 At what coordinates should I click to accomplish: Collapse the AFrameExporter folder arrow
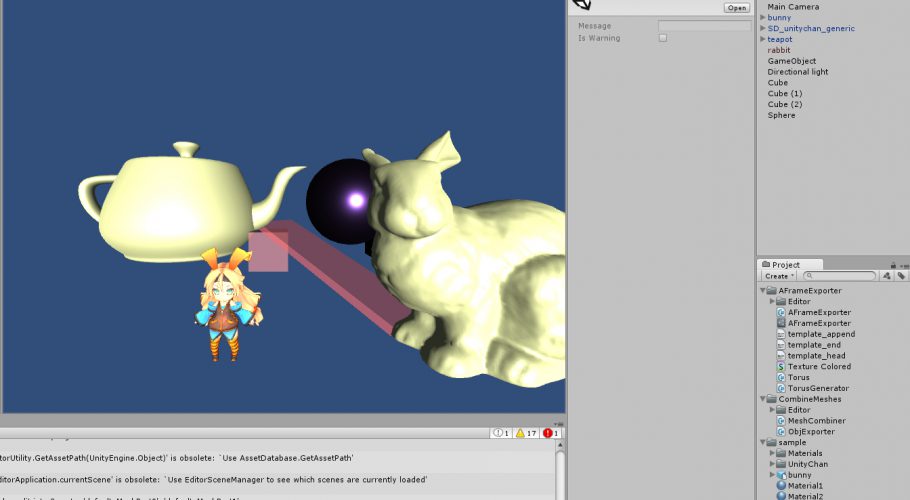763,291
